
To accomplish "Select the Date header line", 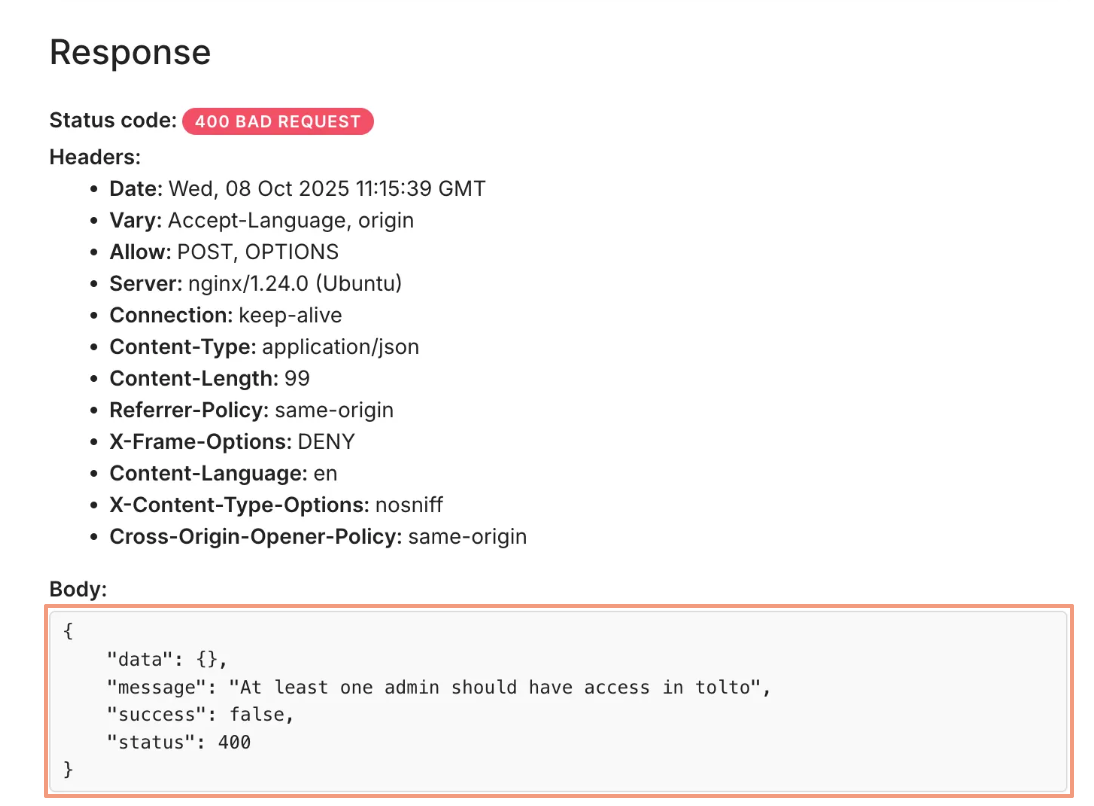I will [x=297, y=189].
